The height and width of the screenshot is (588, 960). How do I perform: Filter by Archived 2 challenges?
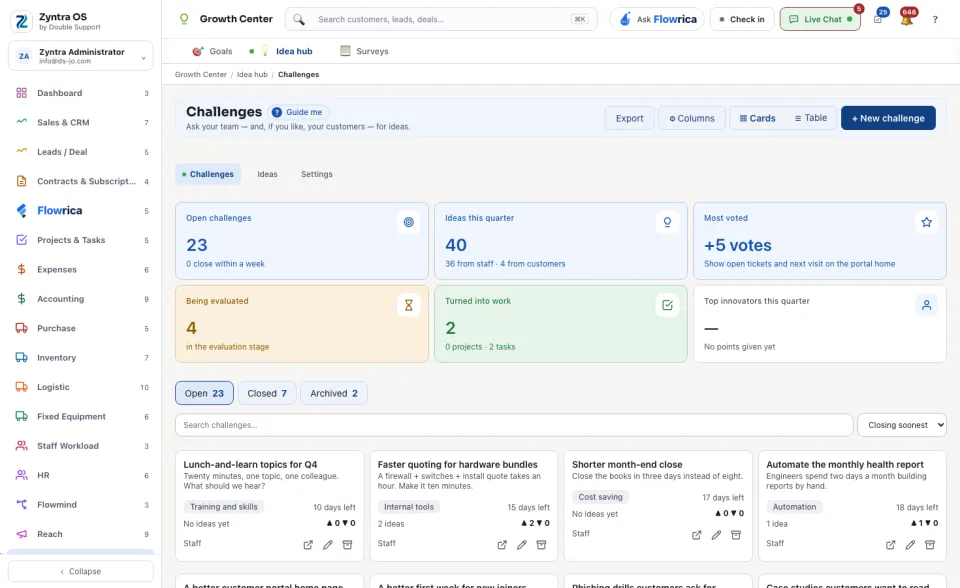(x=334, y=393)
